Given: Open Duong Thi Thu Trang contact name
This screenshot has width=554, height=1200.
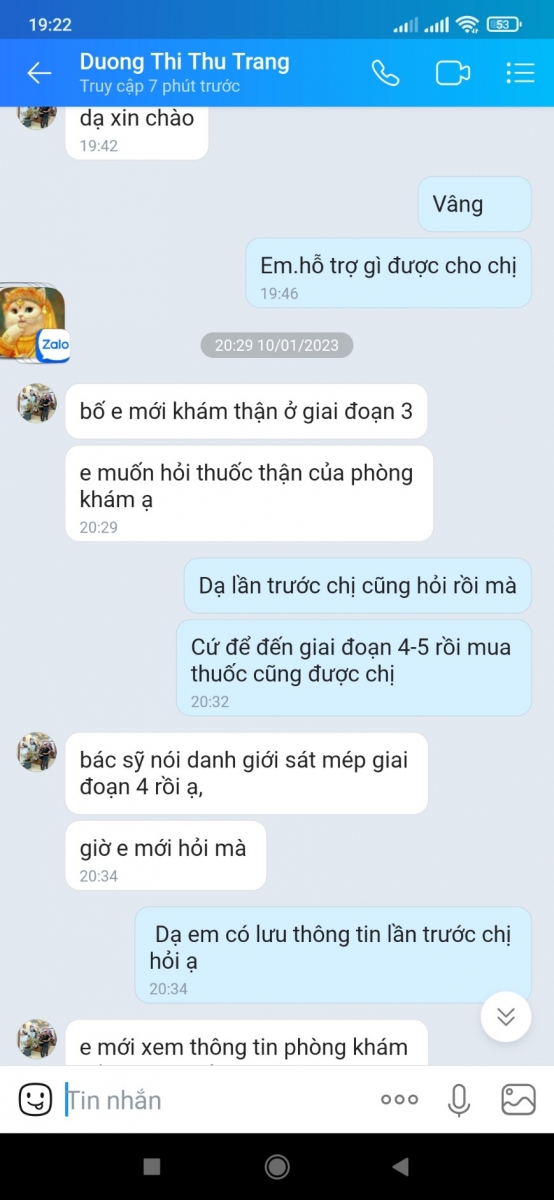Looking at the screenshot, I should click(x=185, y=62).
